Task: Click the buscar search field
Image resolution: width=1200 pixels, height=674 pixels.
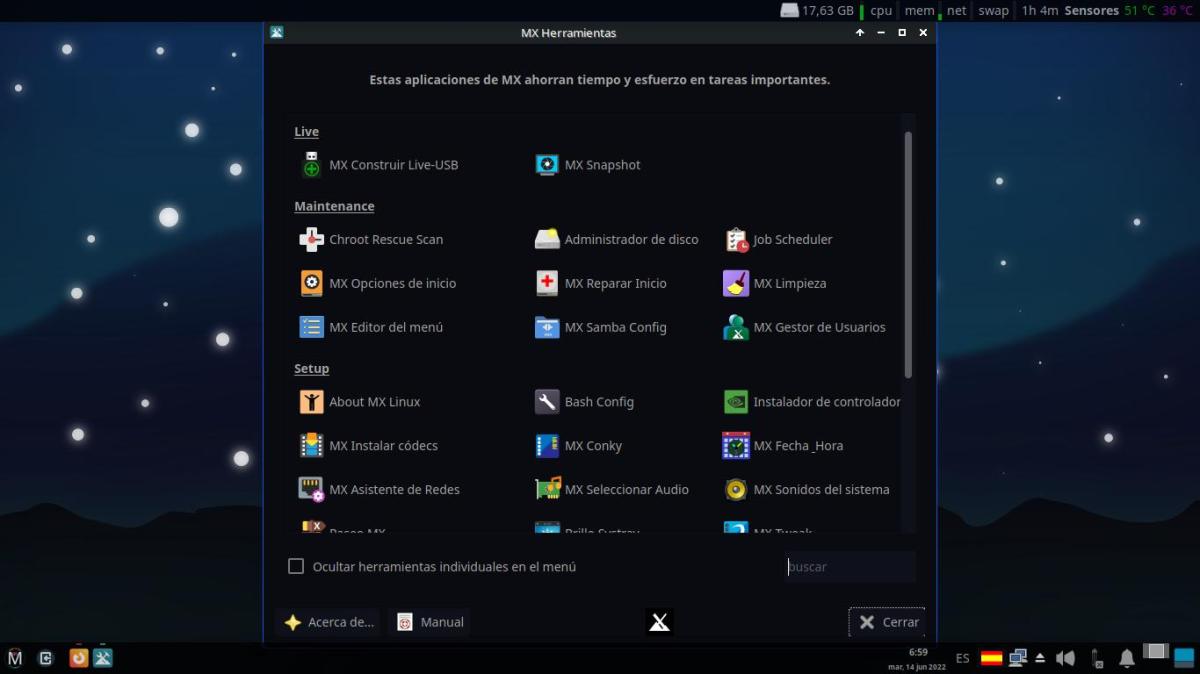Action: (850, 567)
